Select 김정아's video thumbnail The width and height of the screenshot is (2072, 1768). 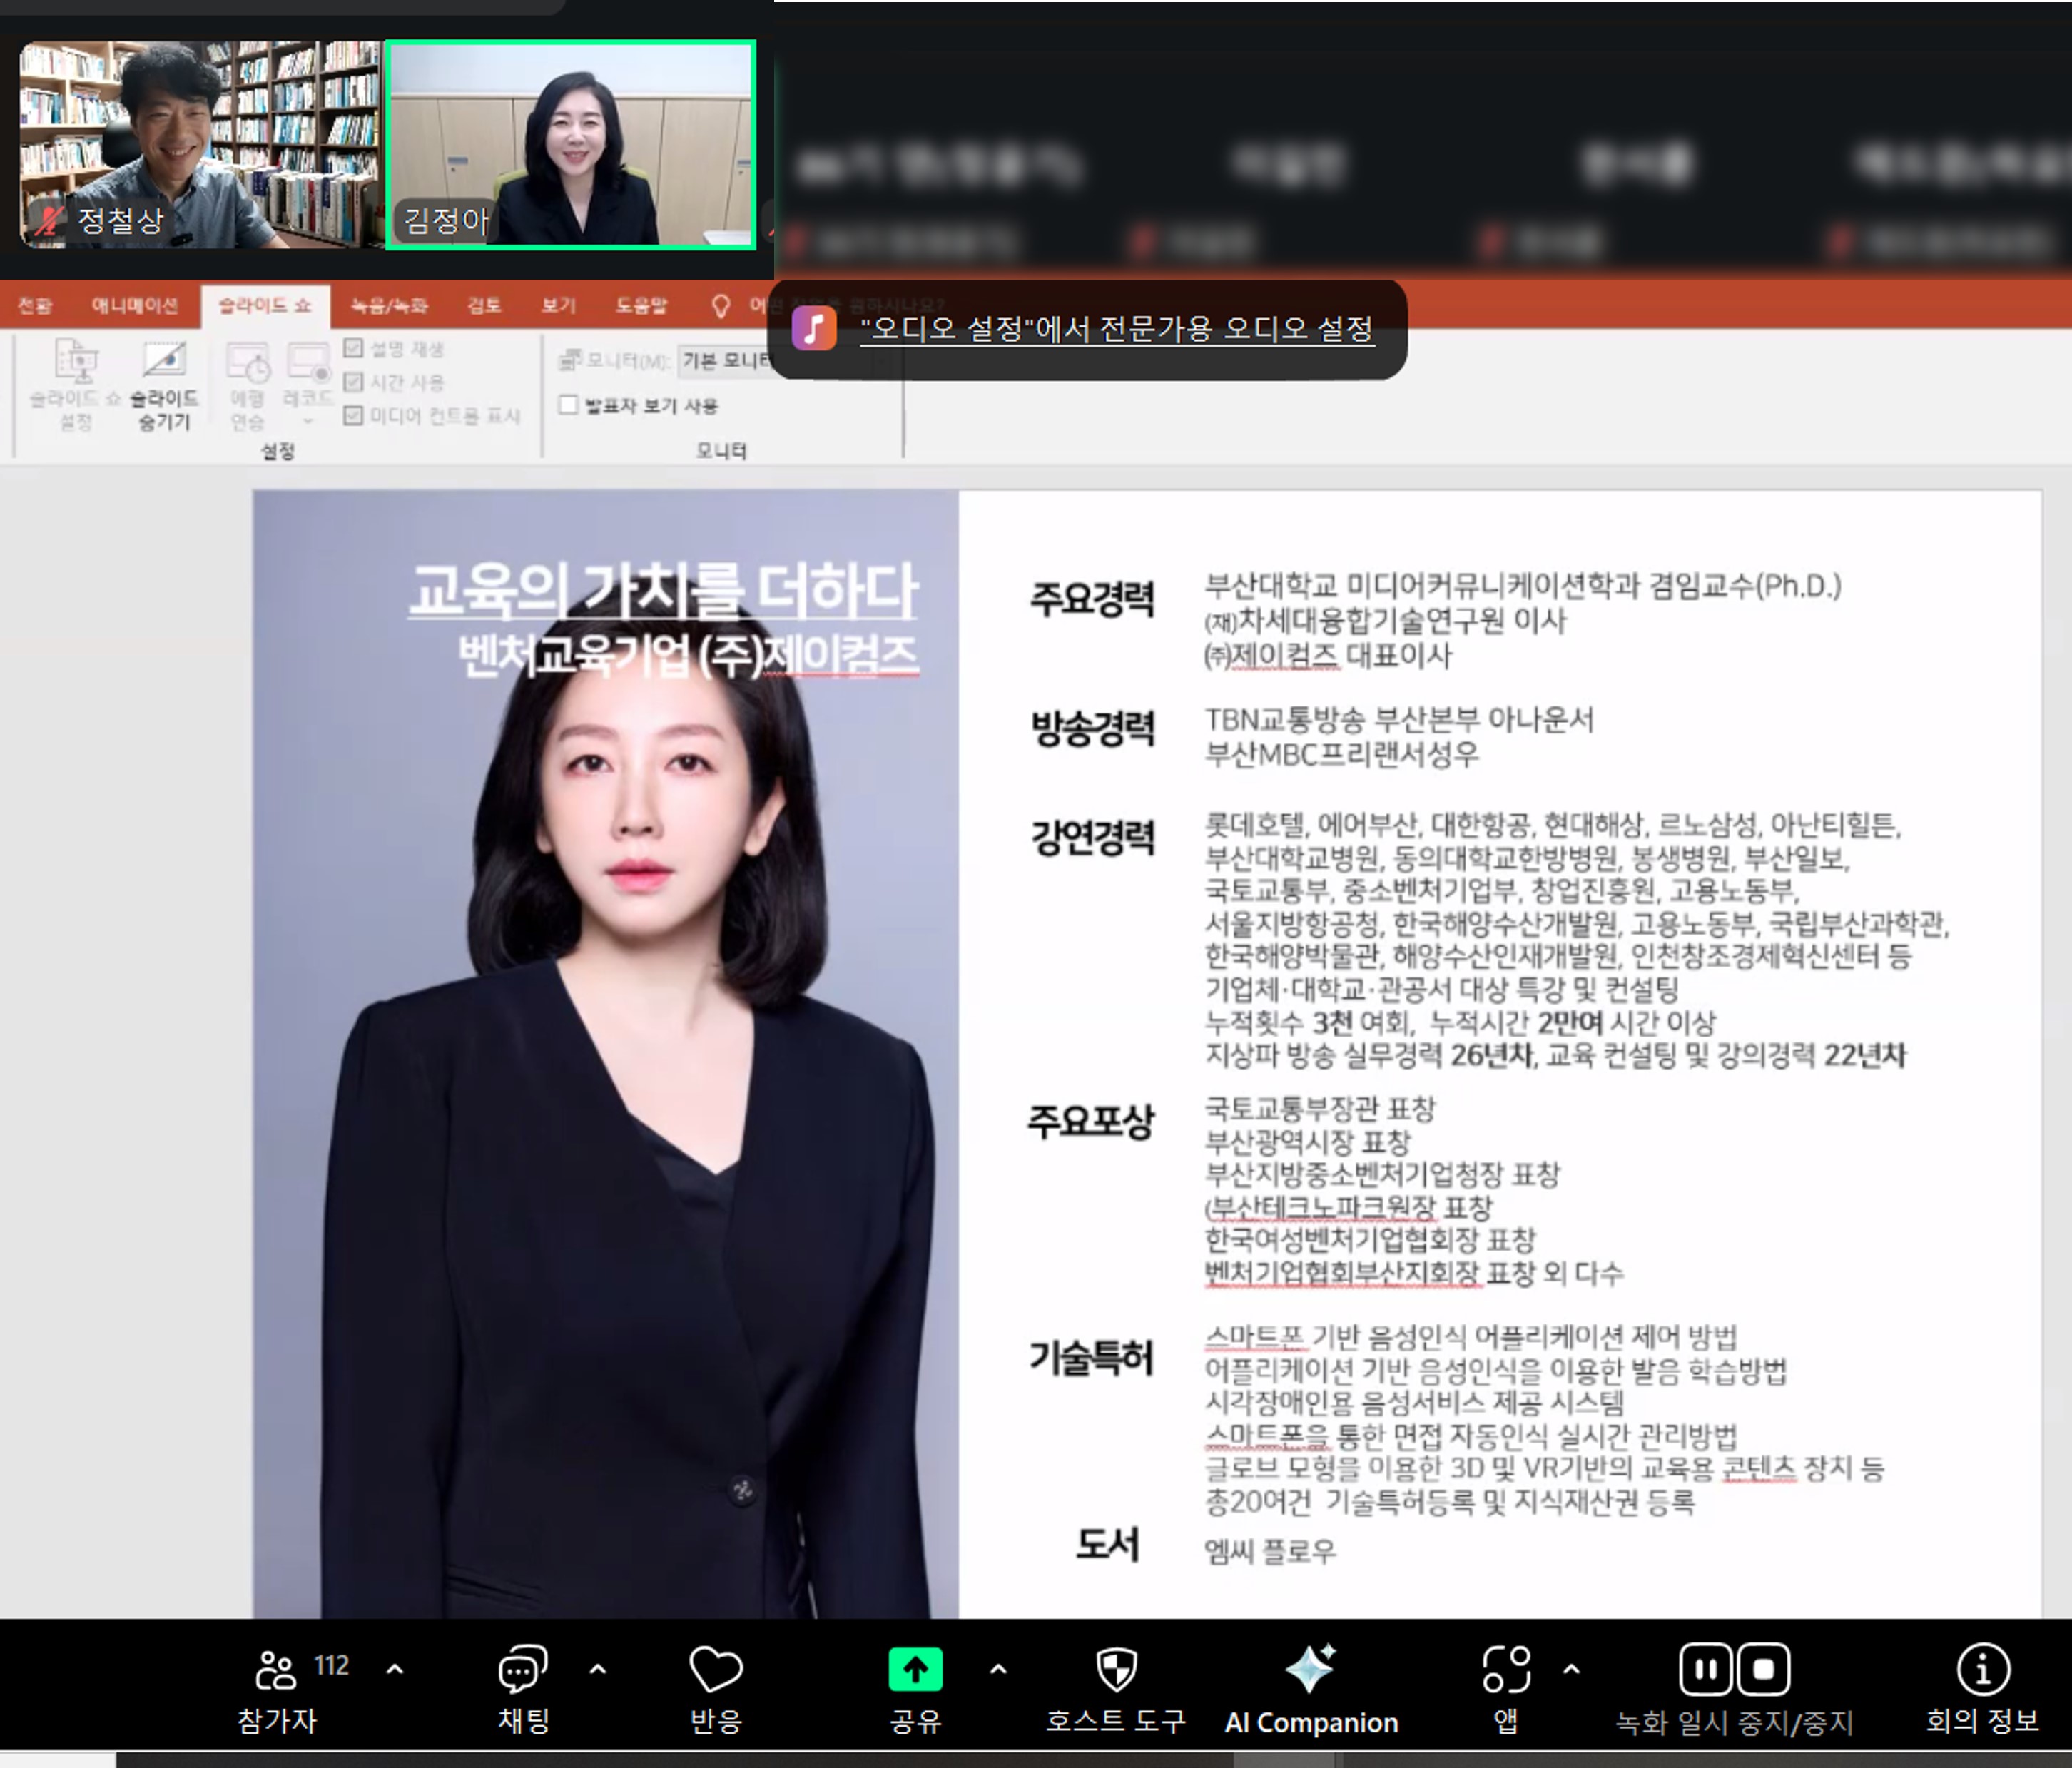click(571, 144)
